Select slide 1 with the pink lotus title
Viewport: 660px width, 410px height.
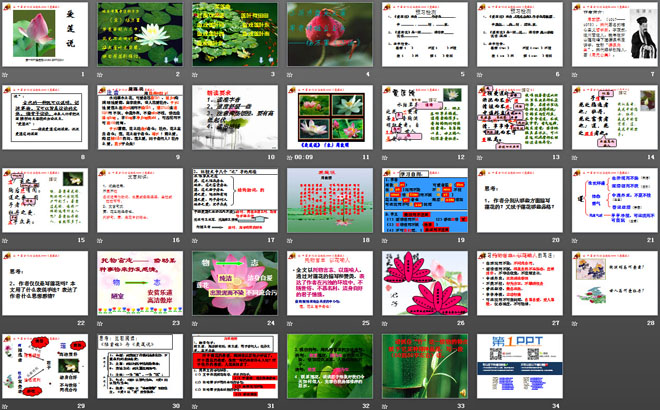pyautogui.click(x=45, y=35)
